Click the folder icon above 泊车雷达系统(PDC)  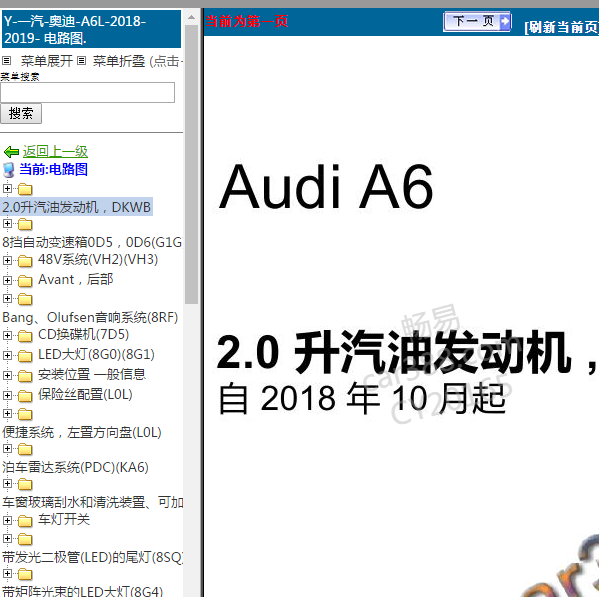click(25, 449)
